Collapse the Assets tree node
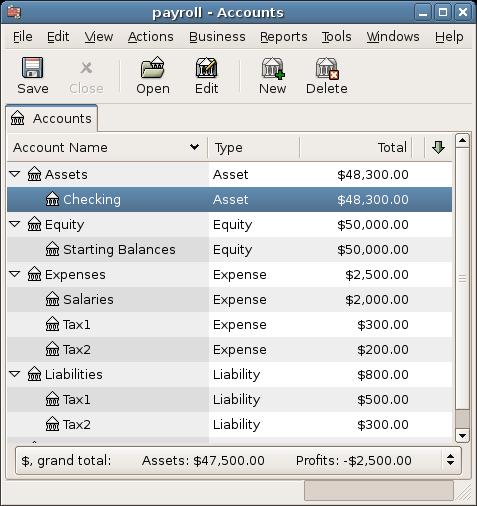Viewport: 477px width, 506px height. [x=15, y=174]
